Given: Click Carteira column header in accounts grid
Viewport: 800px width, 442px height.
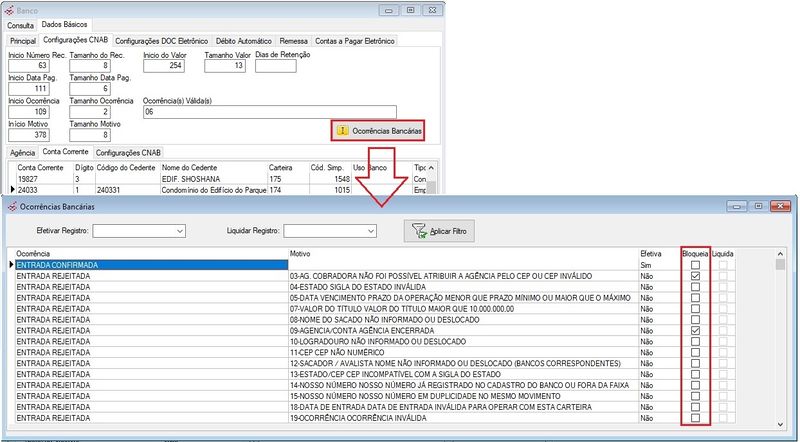Looking at the screenshot, I should pyautogui.click(x=288, y=167).
